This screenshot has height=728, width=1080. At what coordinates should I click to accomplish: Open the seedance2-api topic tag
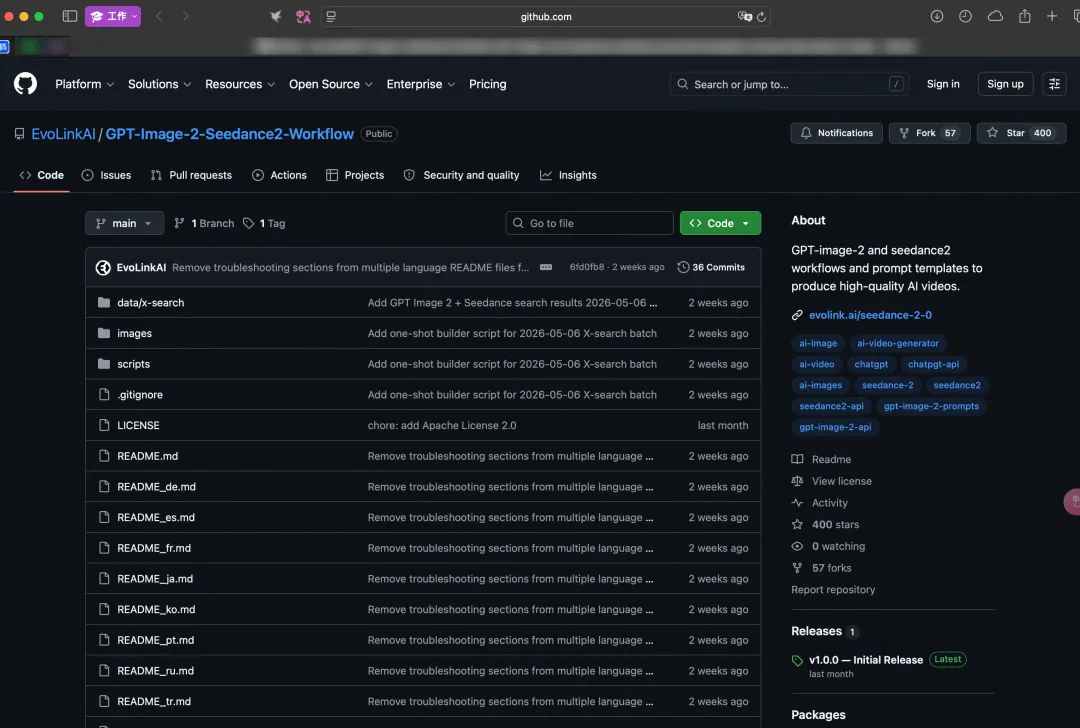(831, 406)
